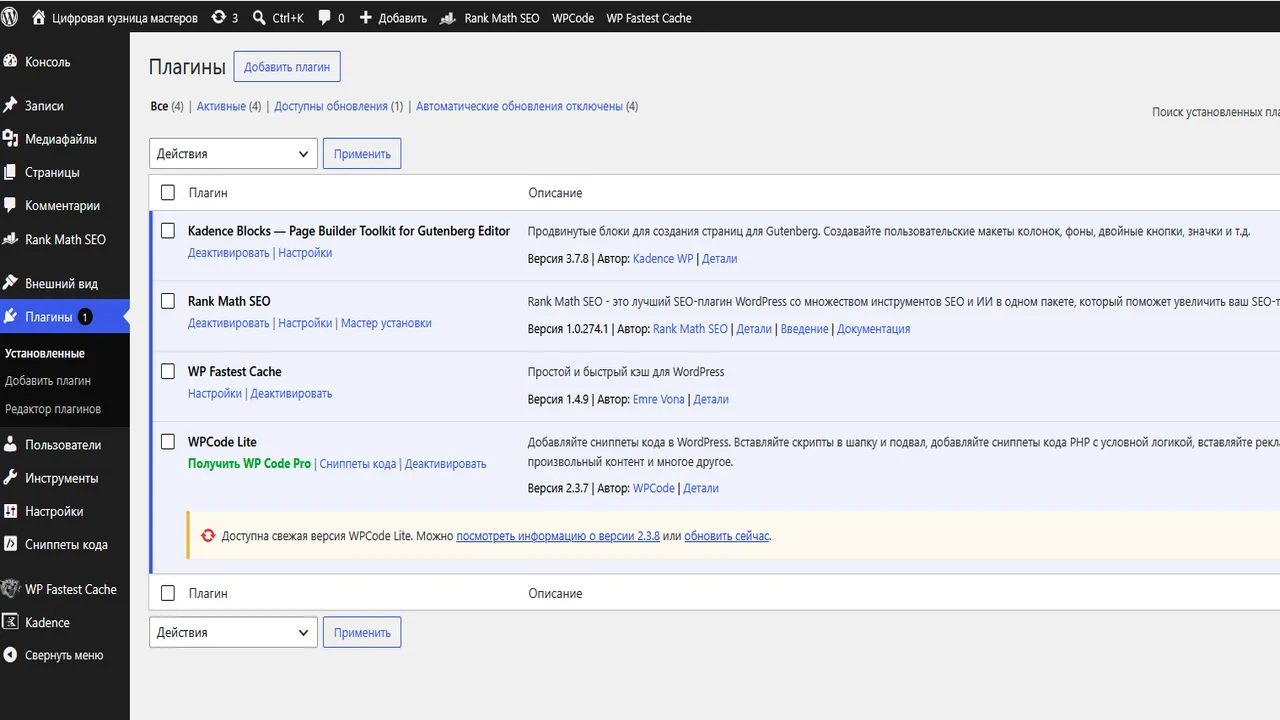Open the WordPress logo menu
This screenshot has width=1280, height=720.
coord(10,18)
